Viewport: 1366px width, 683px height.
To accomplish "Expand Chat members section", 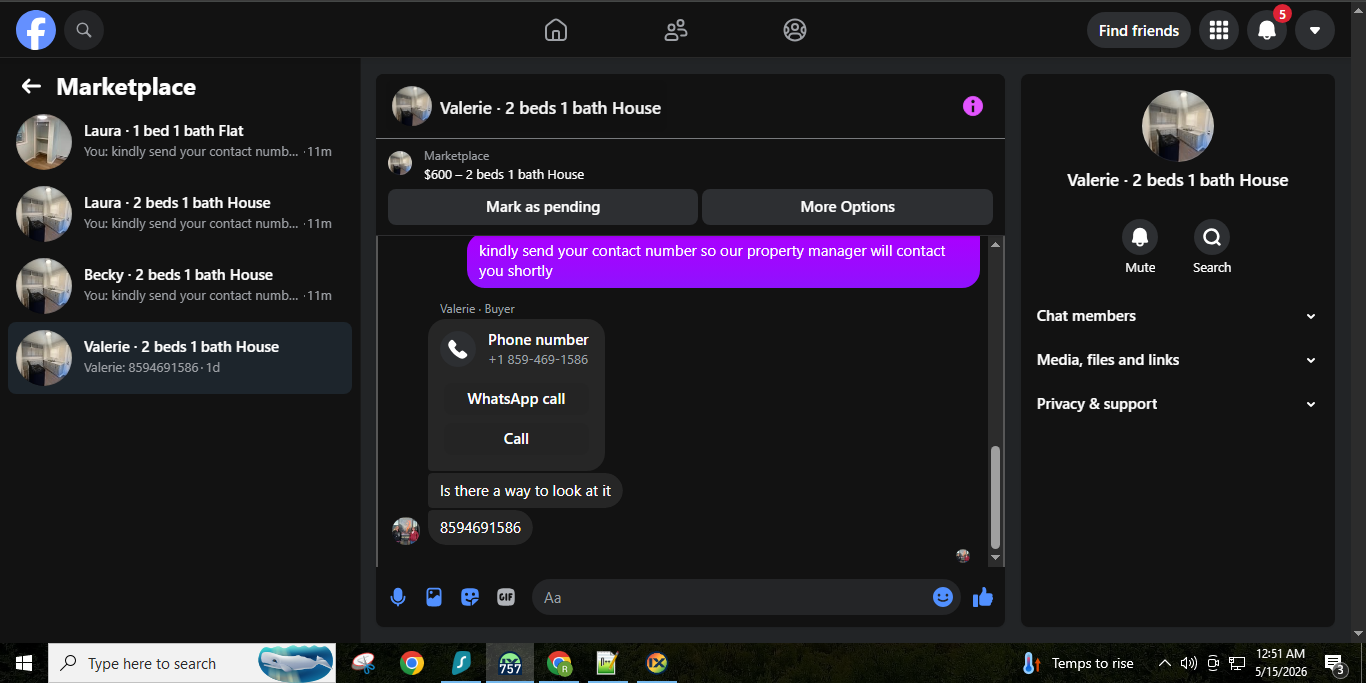I will click(x=1177, y=316).
